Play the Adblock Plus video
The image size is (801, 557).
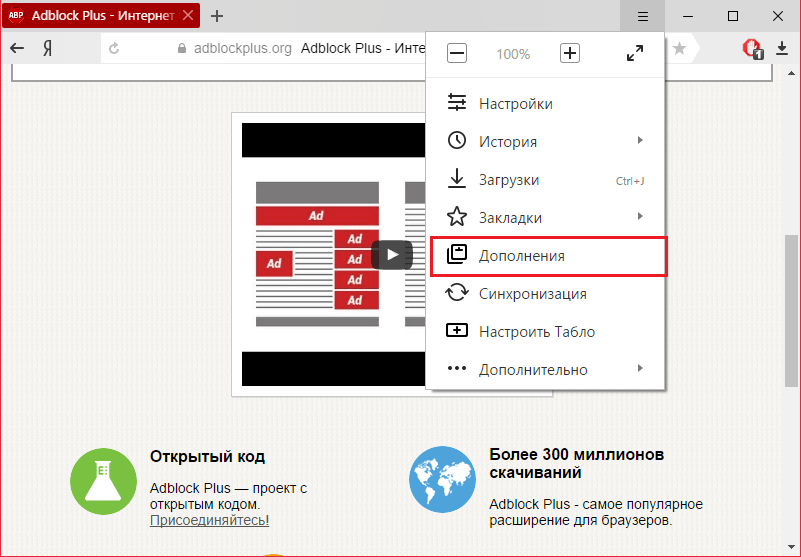pos(391,255)
